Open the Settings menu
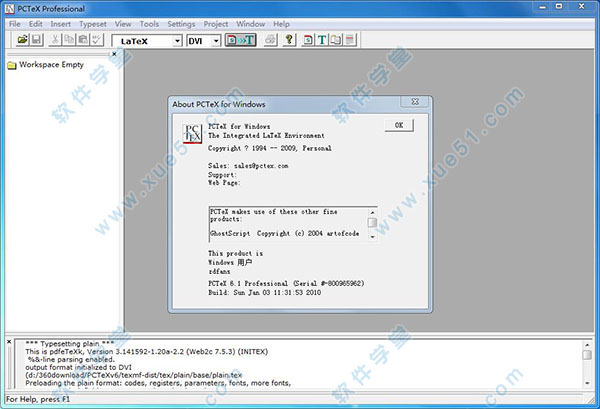600x409 pixels. (181, 24)
